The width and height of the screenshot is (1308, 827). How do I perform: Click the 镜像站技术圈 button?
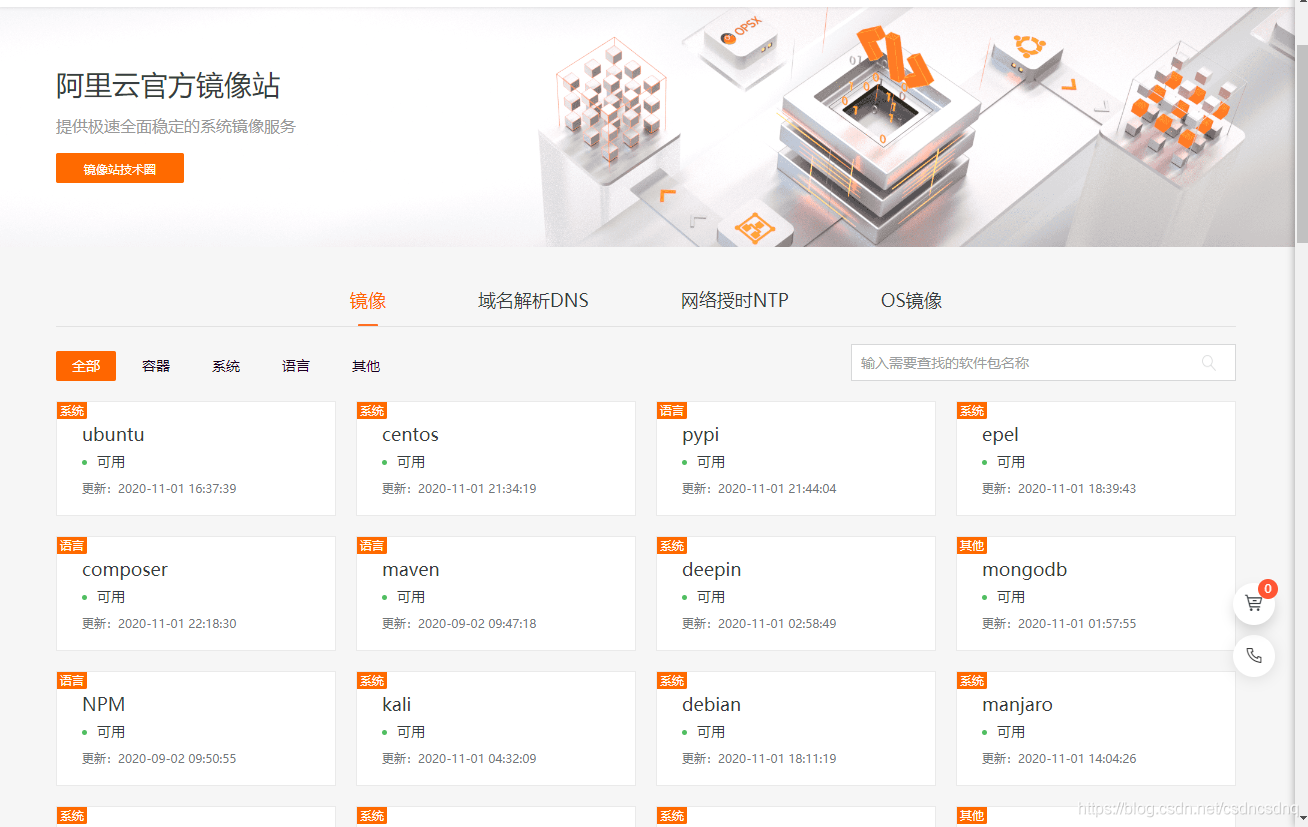[120, 169]
